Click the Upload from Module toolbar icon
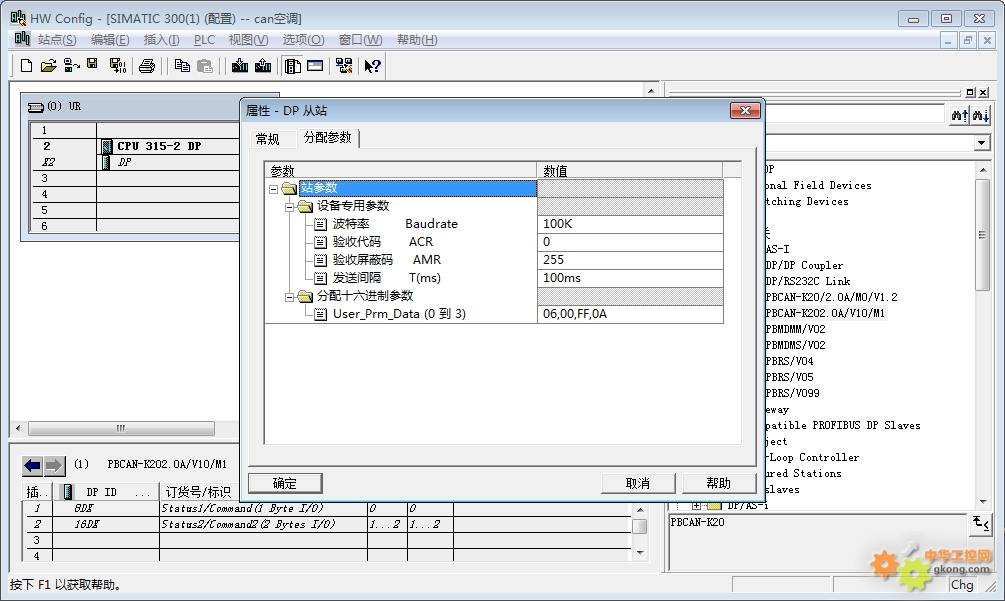 (263, 65)
